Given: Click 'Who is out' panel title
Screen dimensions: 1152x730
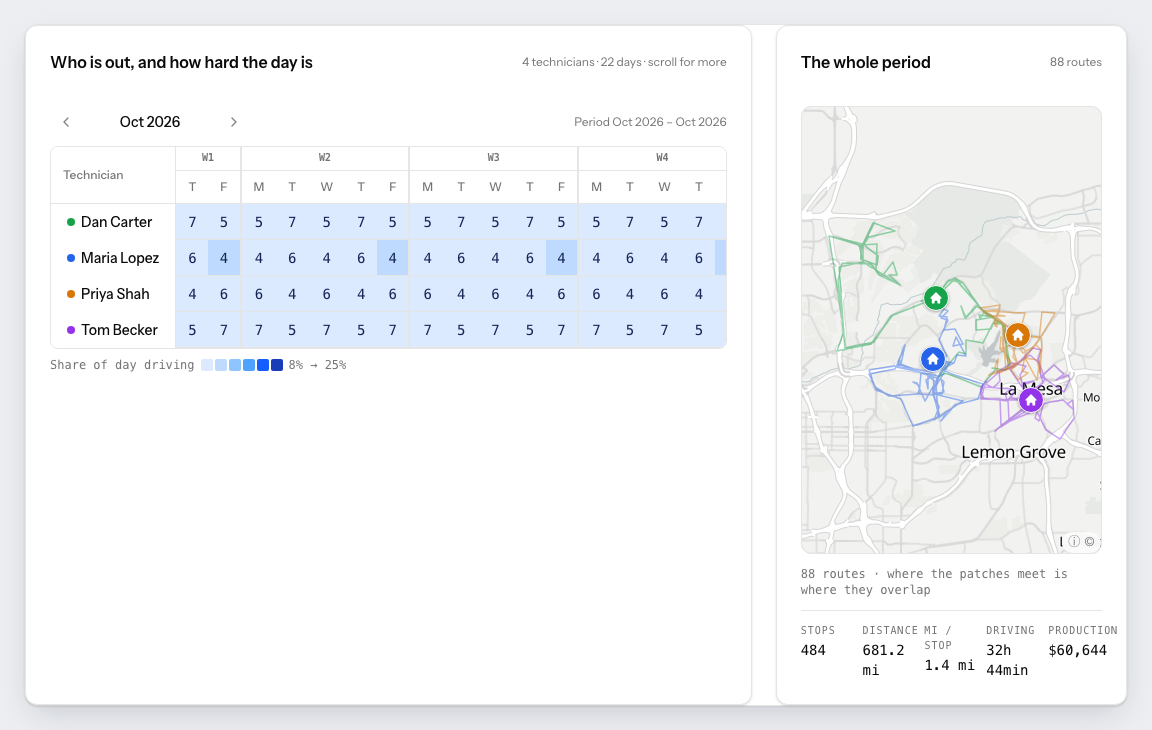Looking at the screenshot, I should coord(181,62).
